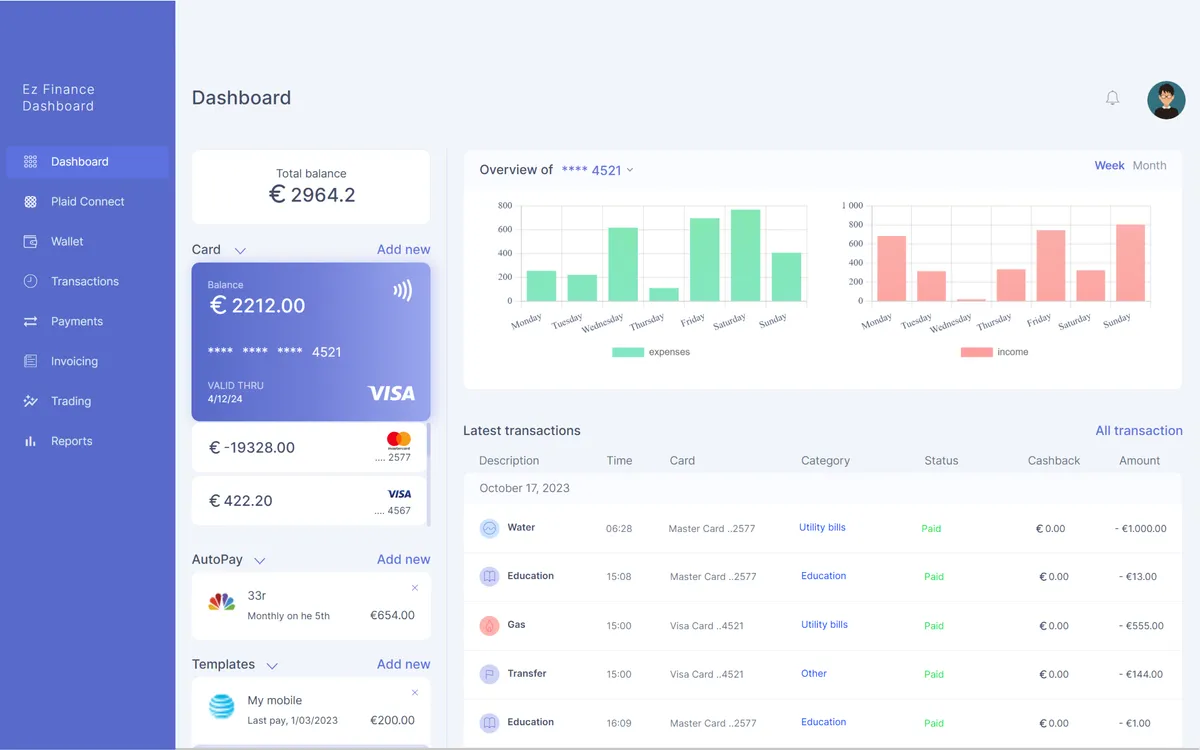
Task: Click the NBC peacock logo in AutoPay
Action: pyautogui.click(x=221, y=602)
